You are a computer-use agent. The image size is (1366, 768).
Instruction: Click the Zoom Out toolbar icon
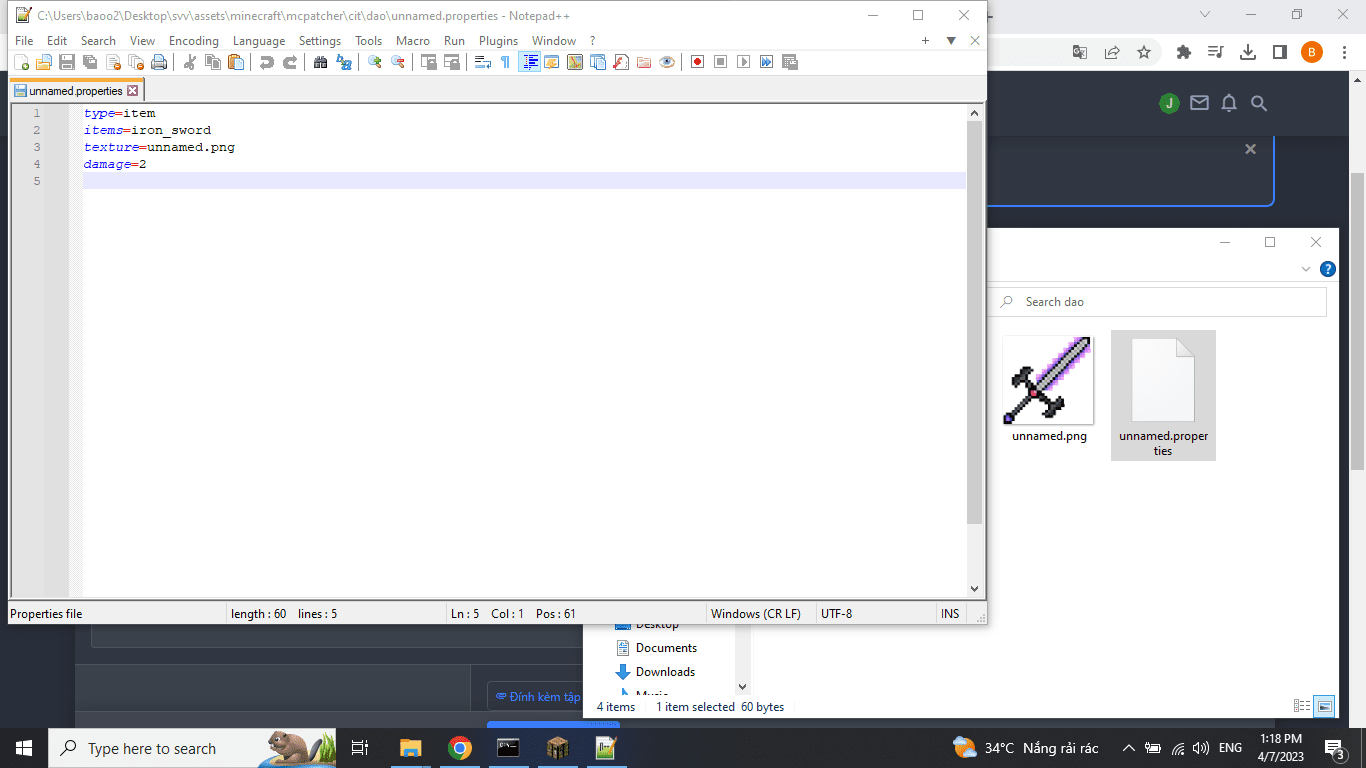point(398,62)
